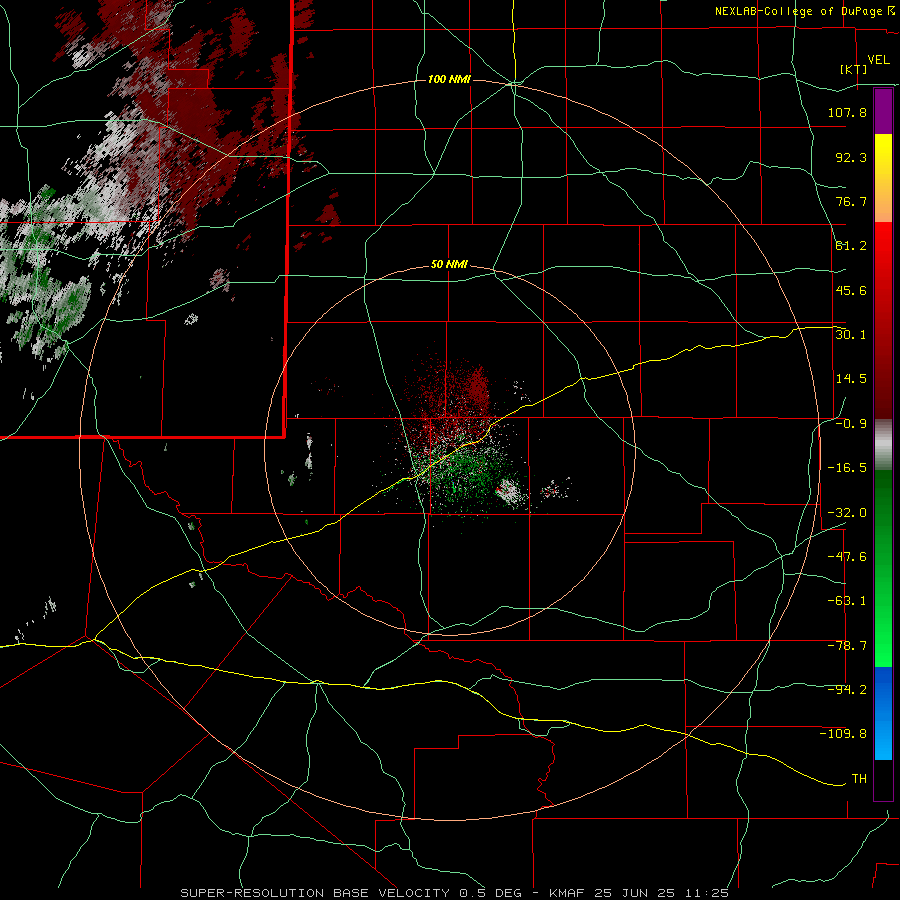Click the 14.5 legend value
The image size is (900, 900).
[851, 379]
